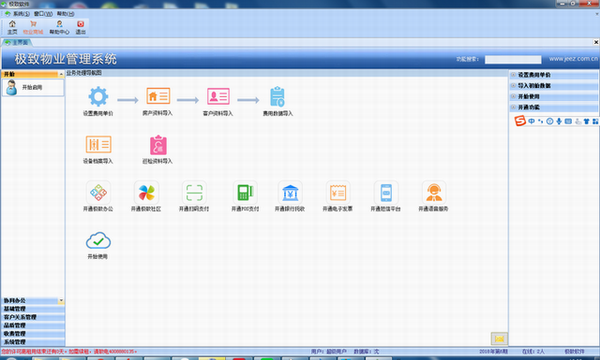This screenshot has height=360, width=600.
Task: Open 客户资料导入 pink ID card icon
Action: (218, 96)
